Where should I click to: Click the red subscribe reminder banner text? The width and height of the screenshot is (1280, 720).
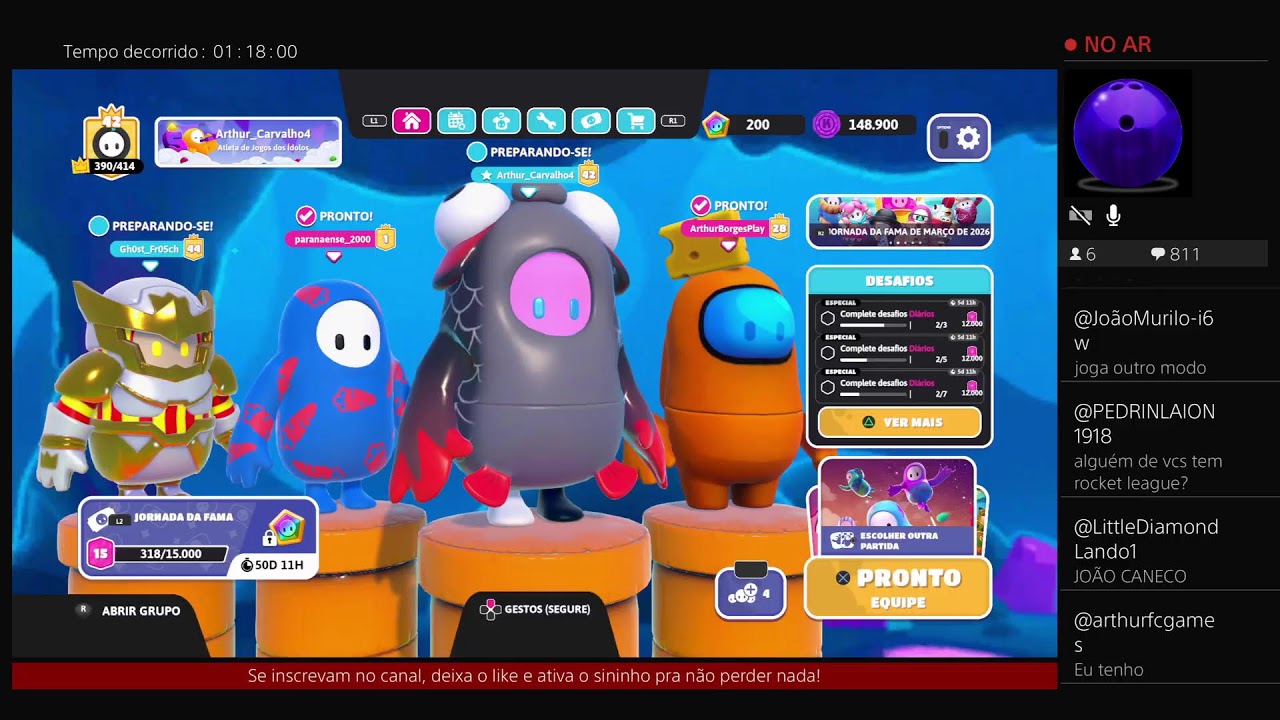point(534,676)
